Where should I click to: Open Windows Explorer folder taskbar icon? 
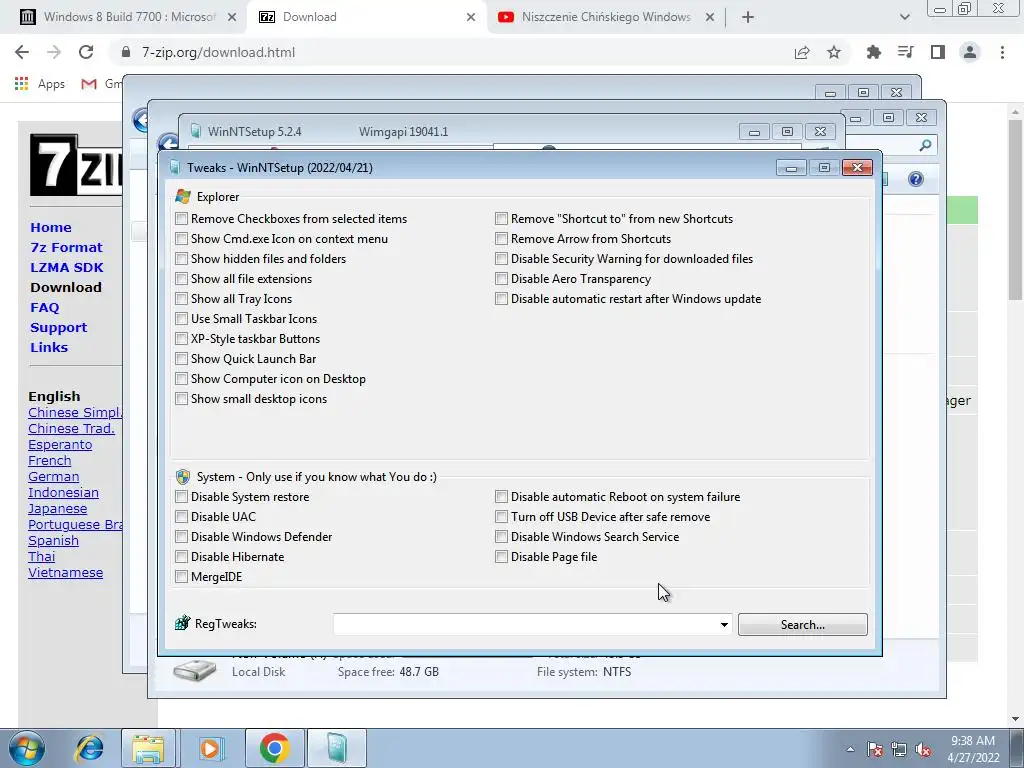149,748
